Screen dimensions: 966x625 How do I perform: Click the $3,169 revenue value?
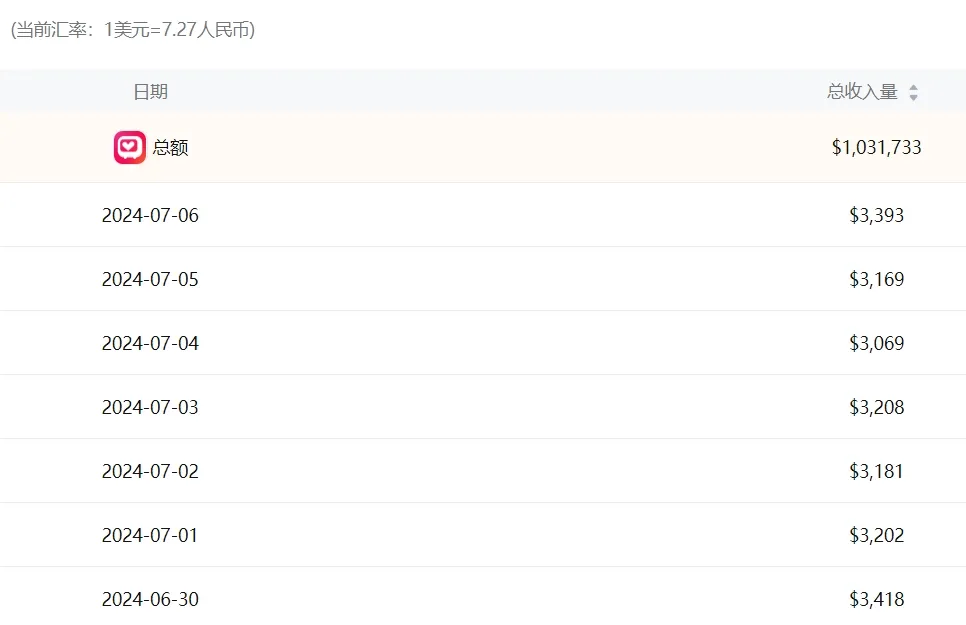(876, 279)
